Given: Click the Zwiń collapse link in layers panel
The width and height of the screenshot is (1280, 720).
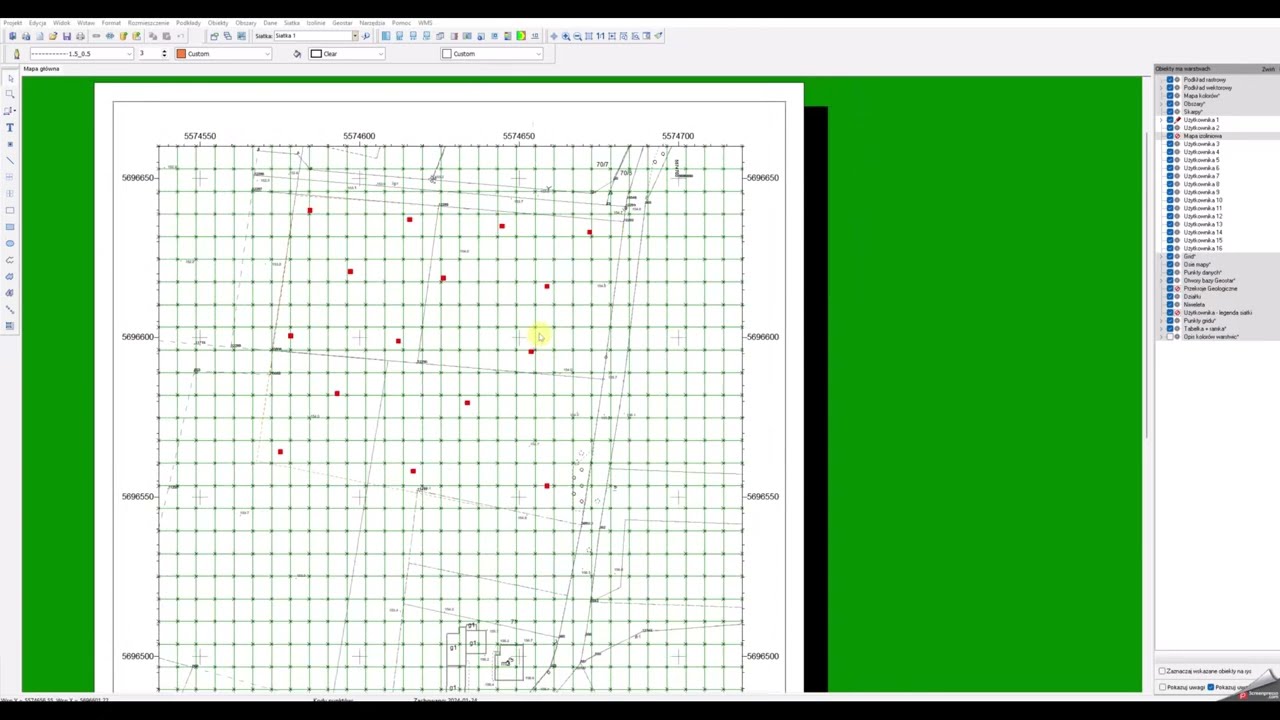Looking at the screenshot, I should click(1268, 69).
